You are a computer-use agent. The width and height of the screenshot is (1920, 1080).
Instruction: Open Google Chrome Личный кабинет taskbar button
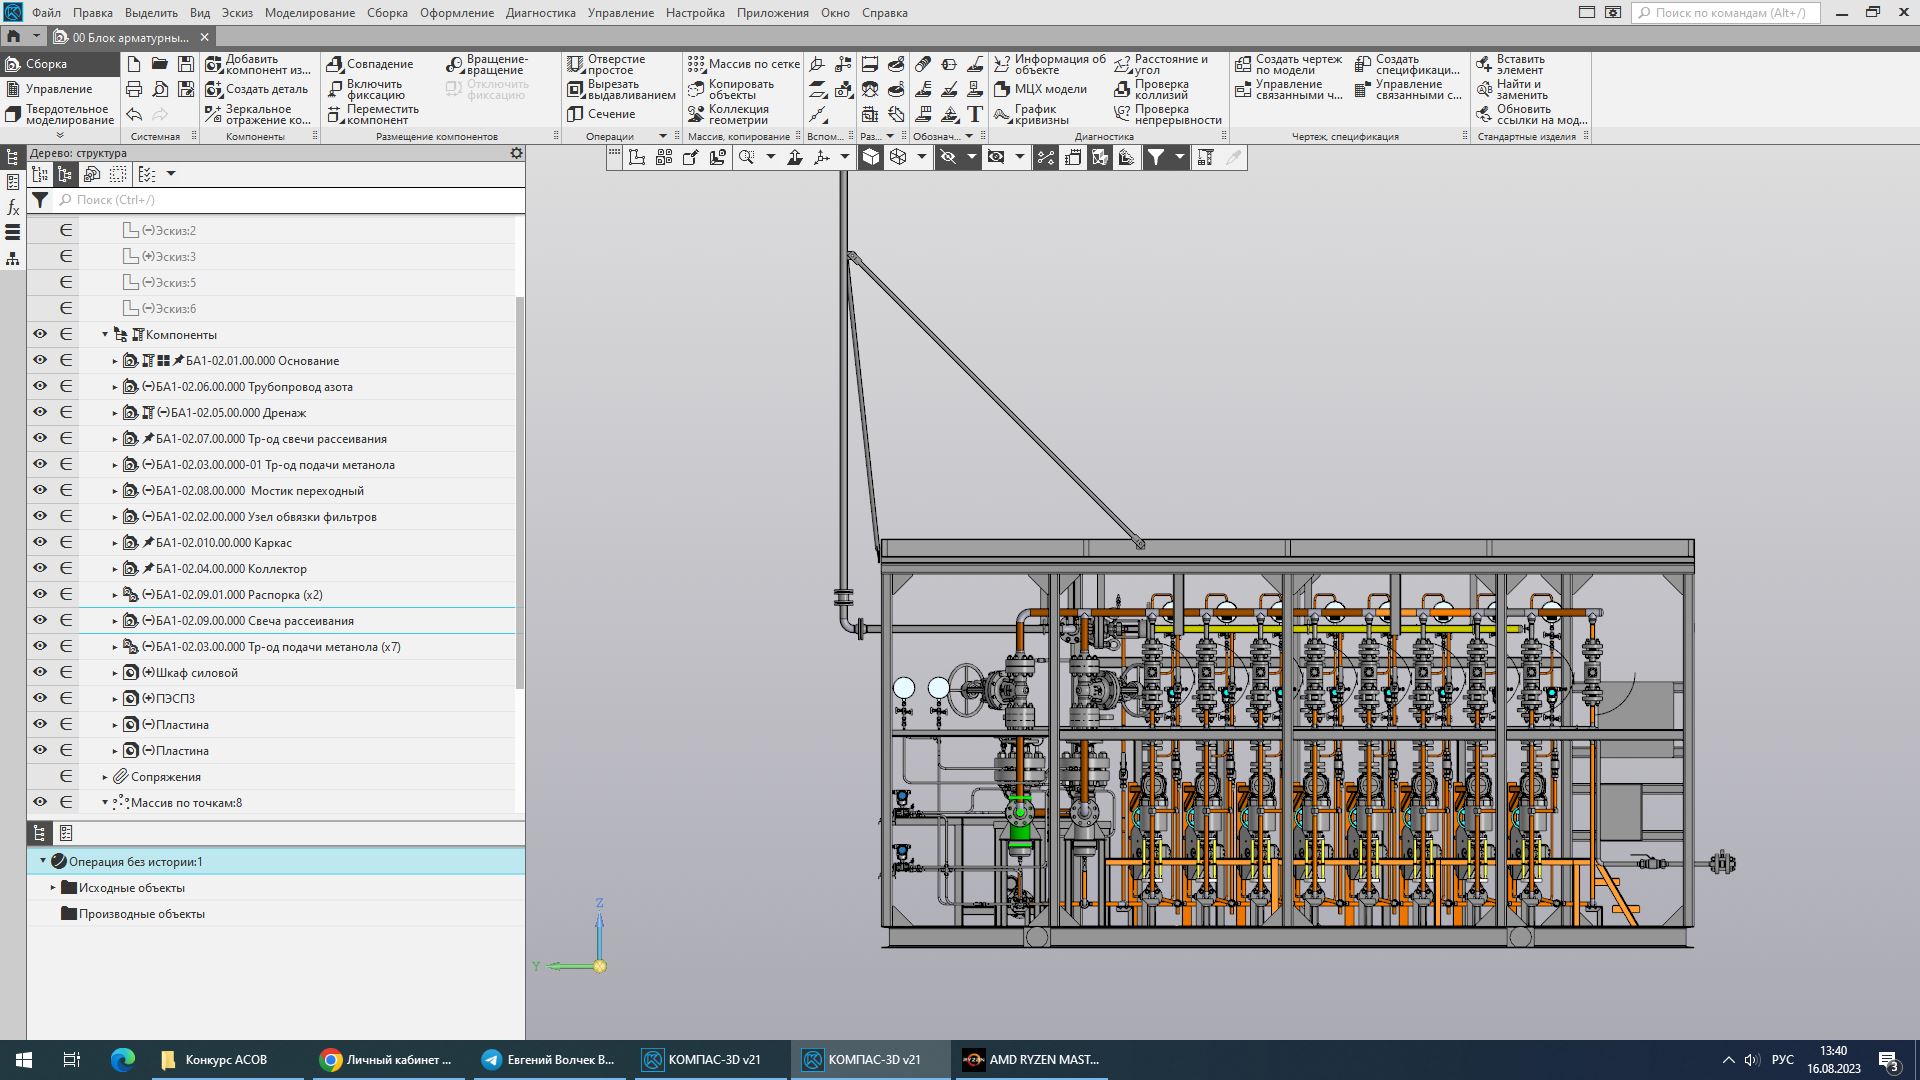(x=386, y=1059)
